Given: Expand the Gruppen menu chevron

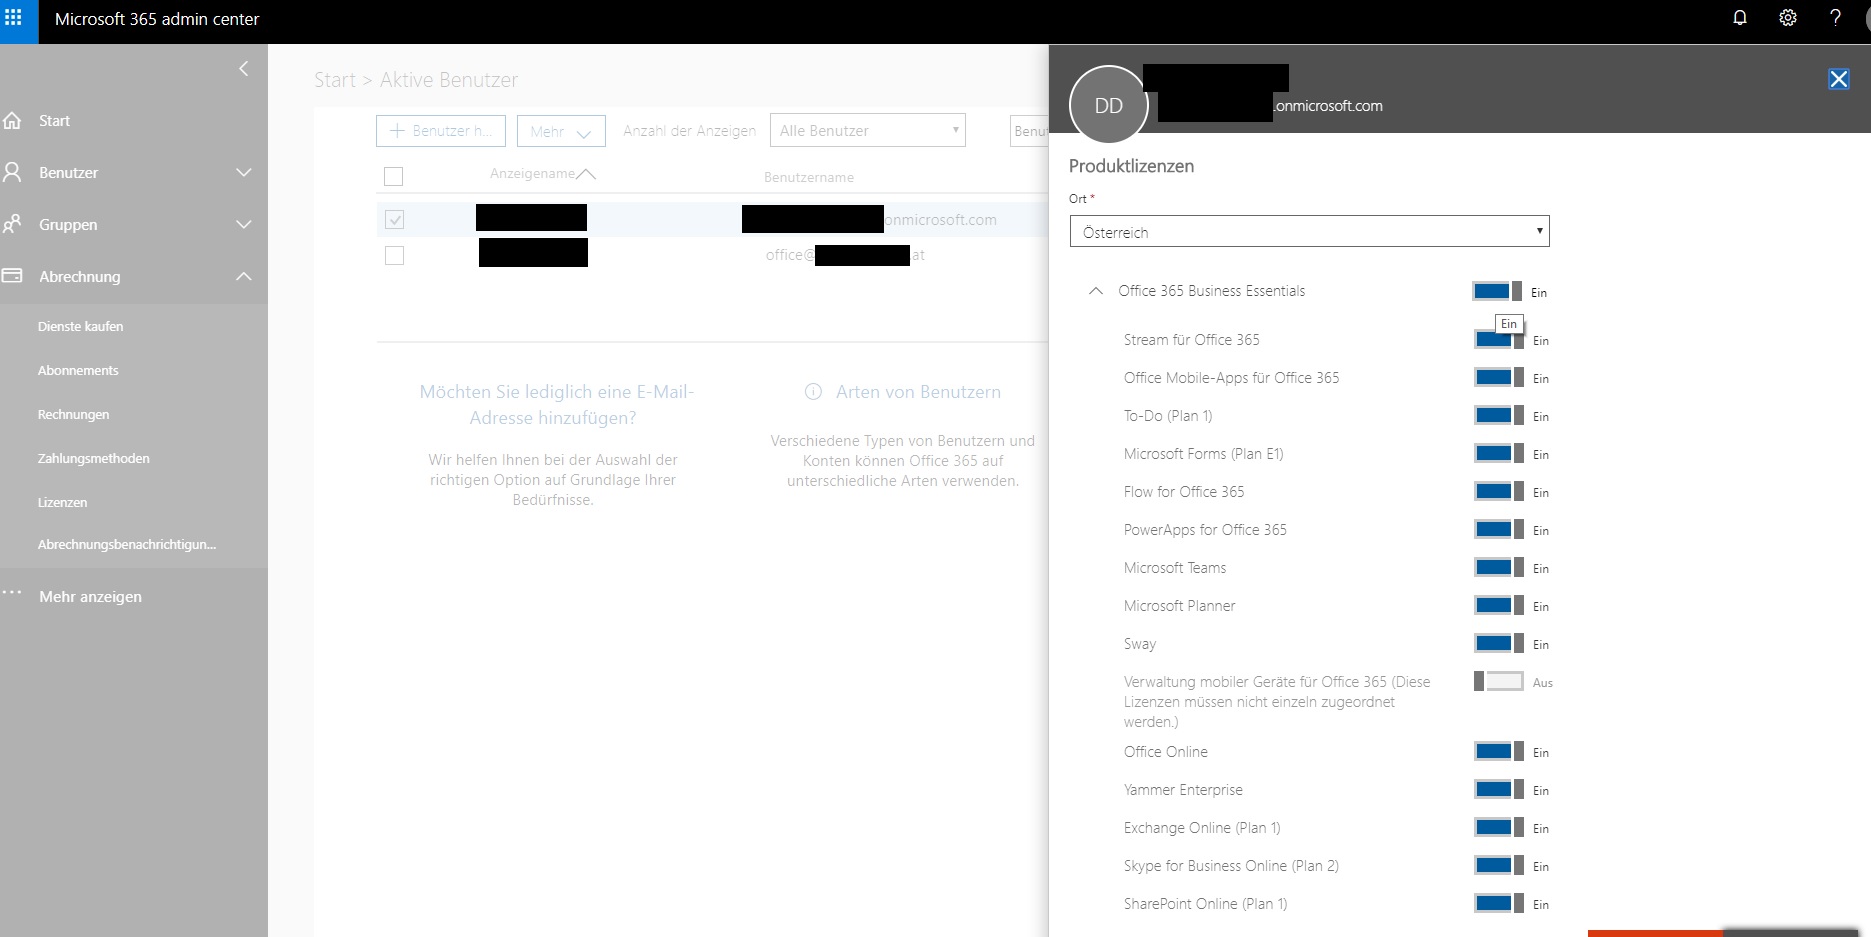Looking at the screenshot, I should pos(244,224).
